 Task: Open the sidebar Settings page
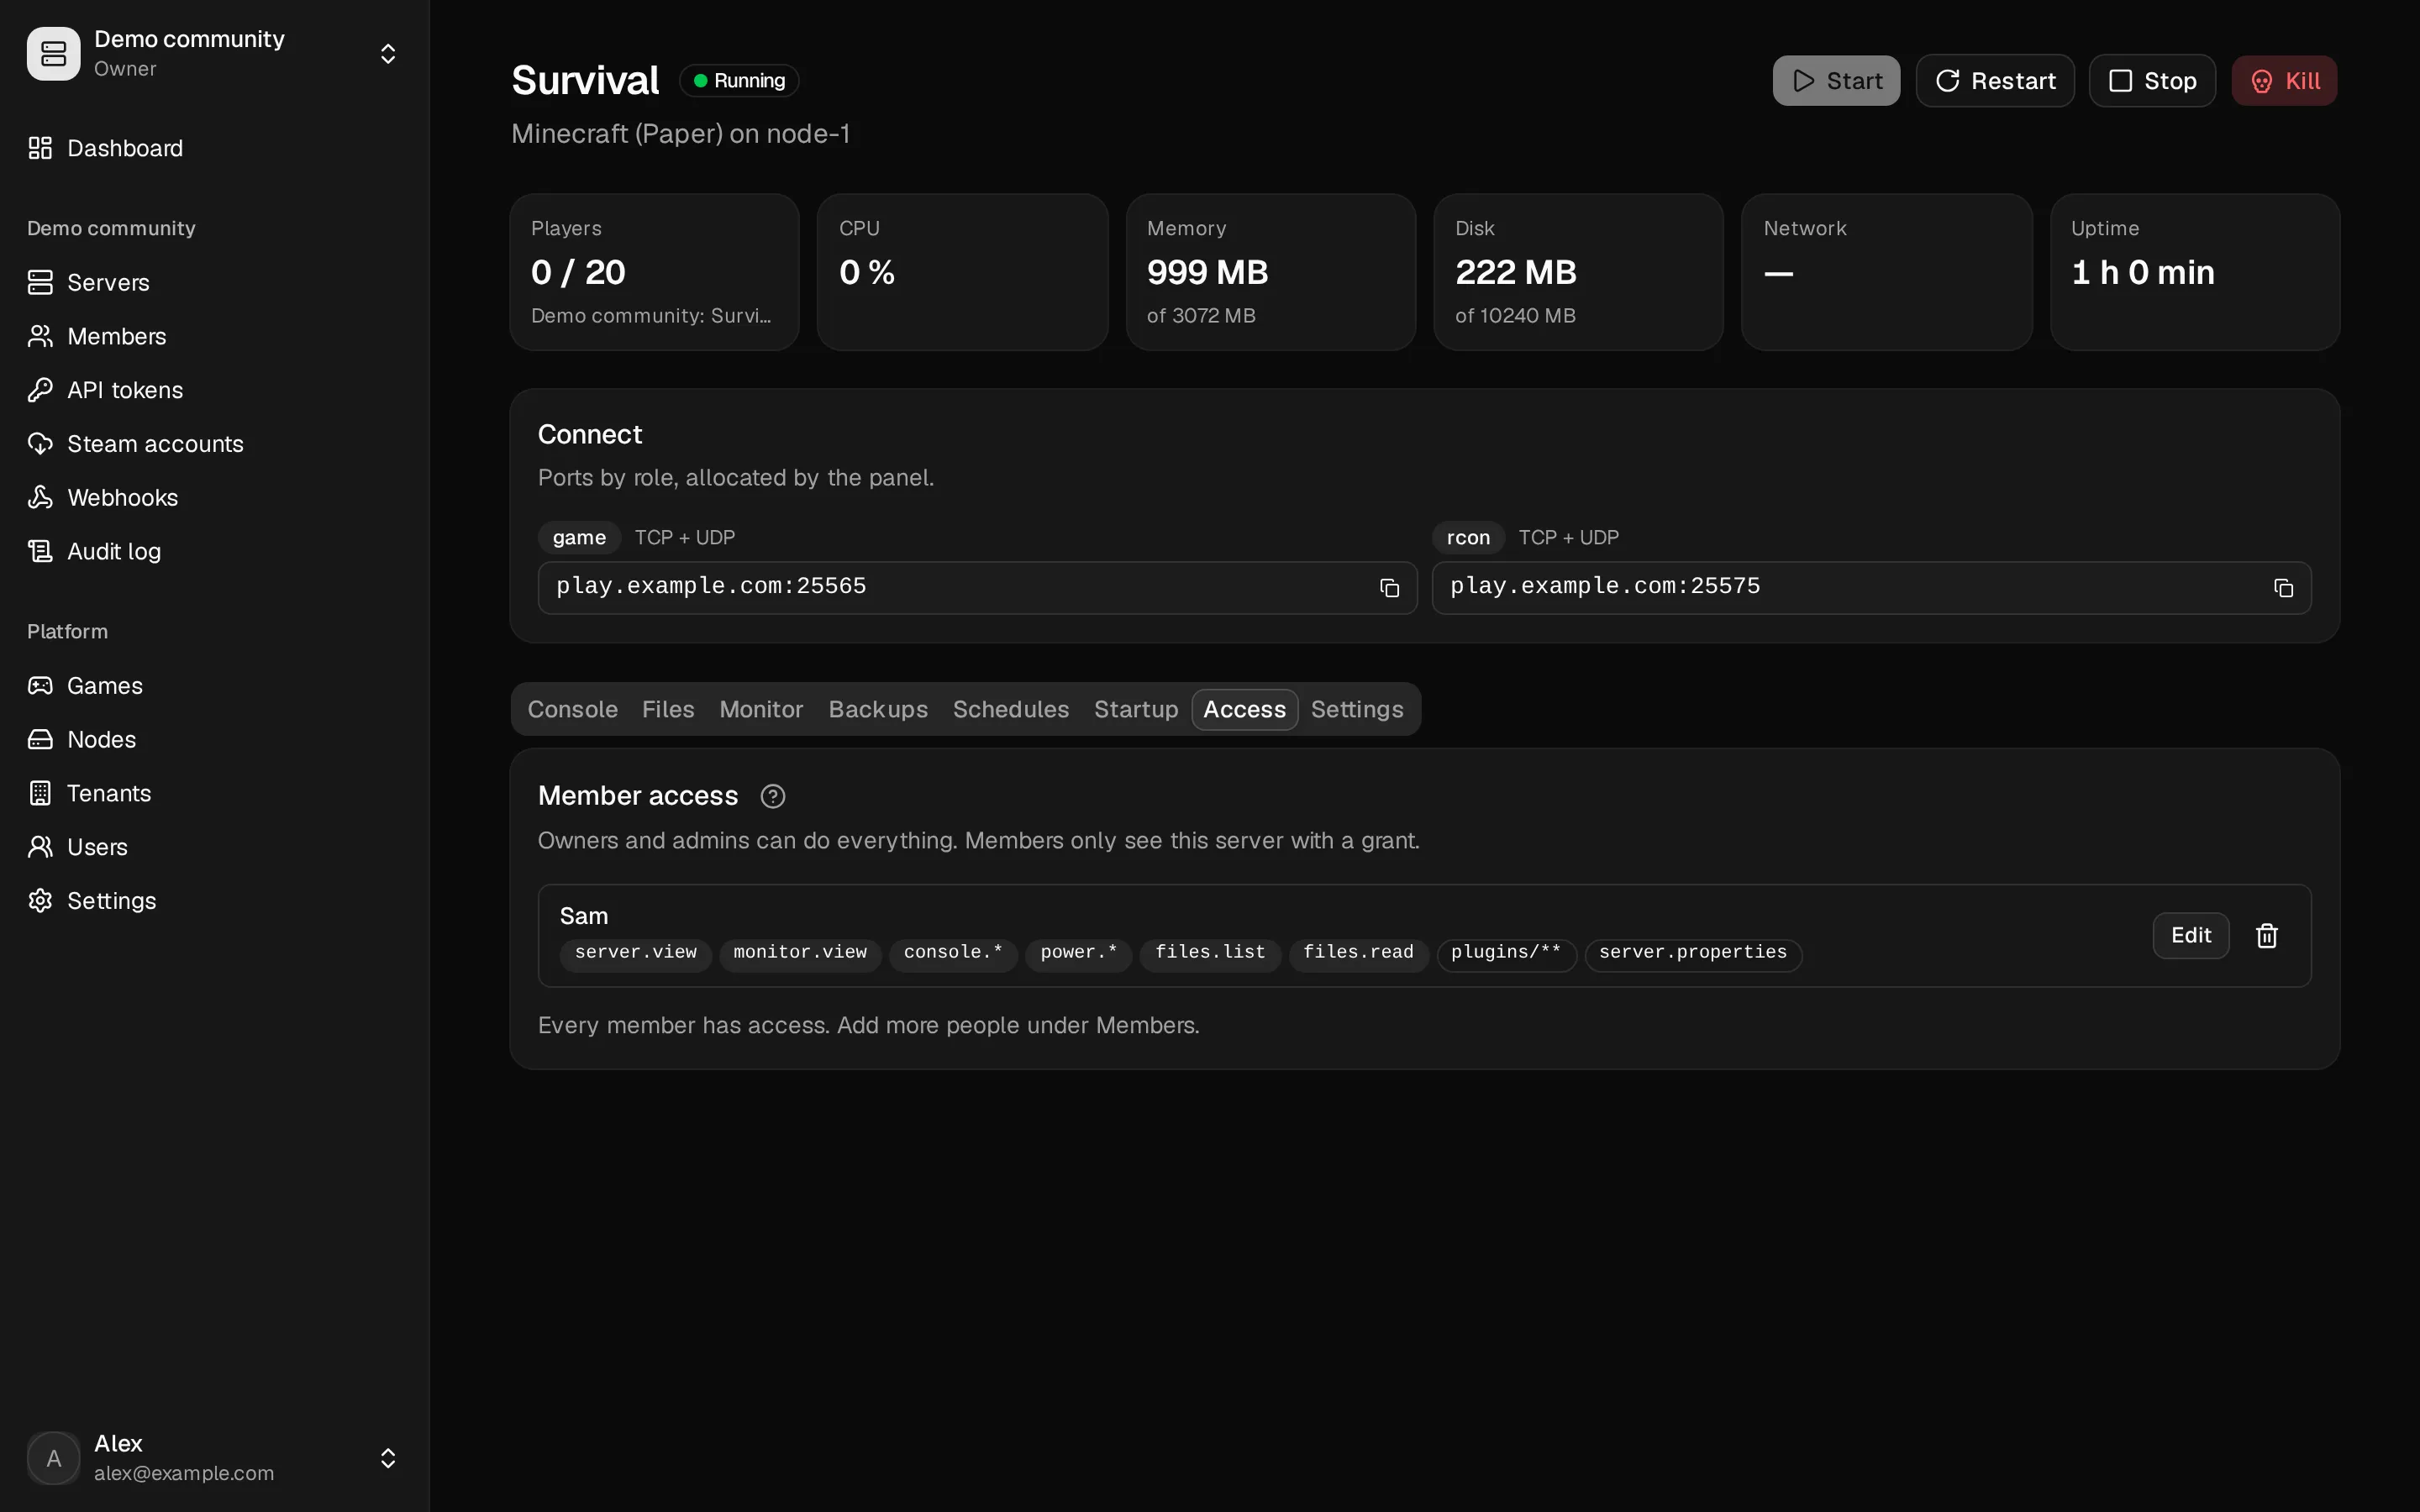(x=92, y=900)
